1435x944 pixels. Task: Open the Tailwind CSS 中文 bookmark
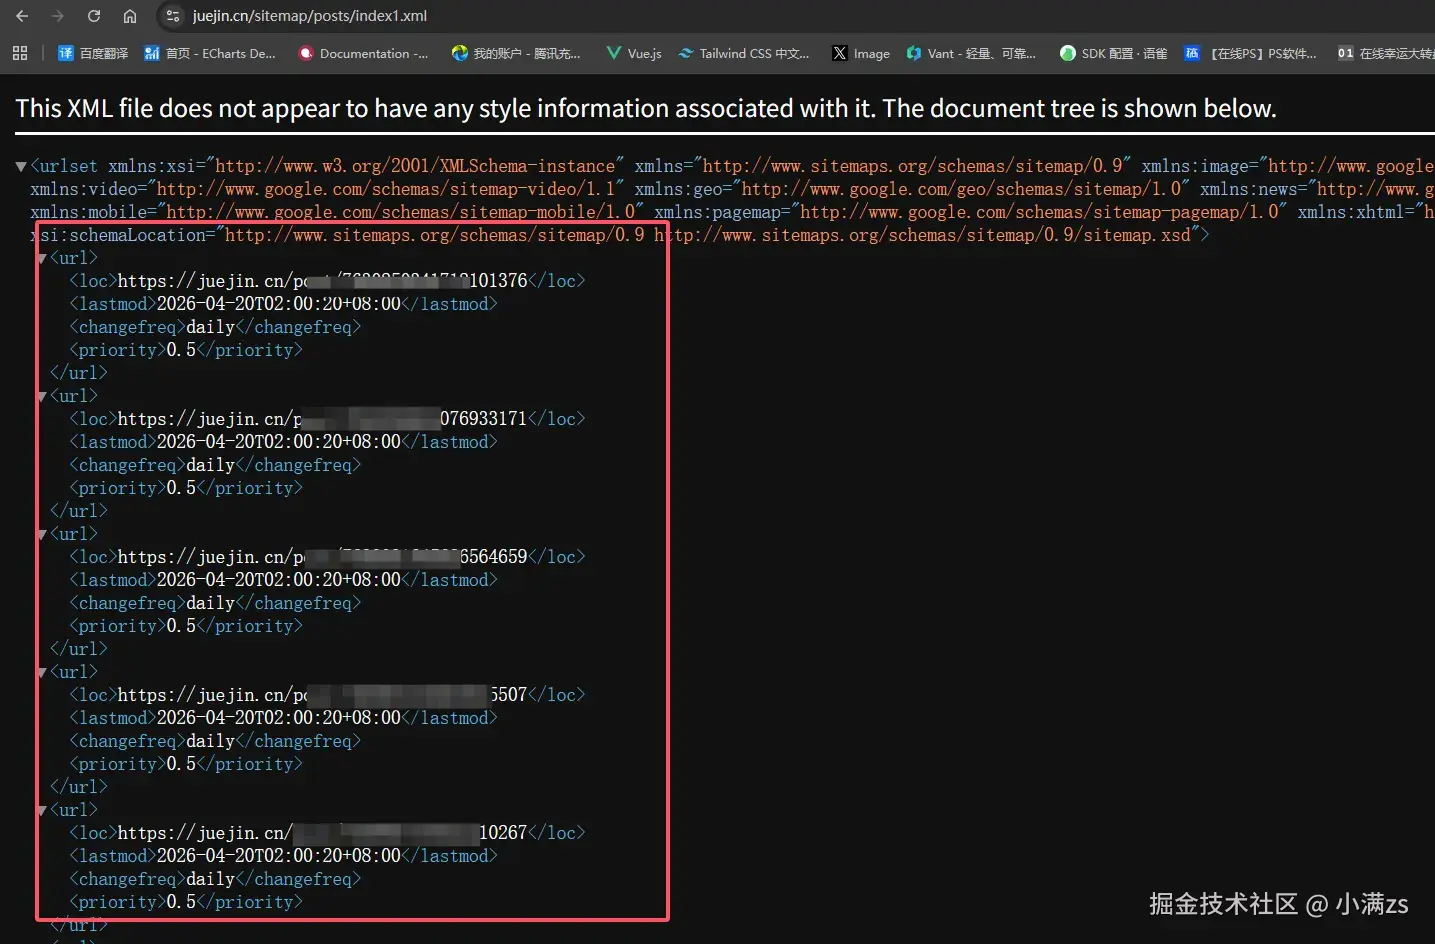pyautogui.click(x=744, y=53)
